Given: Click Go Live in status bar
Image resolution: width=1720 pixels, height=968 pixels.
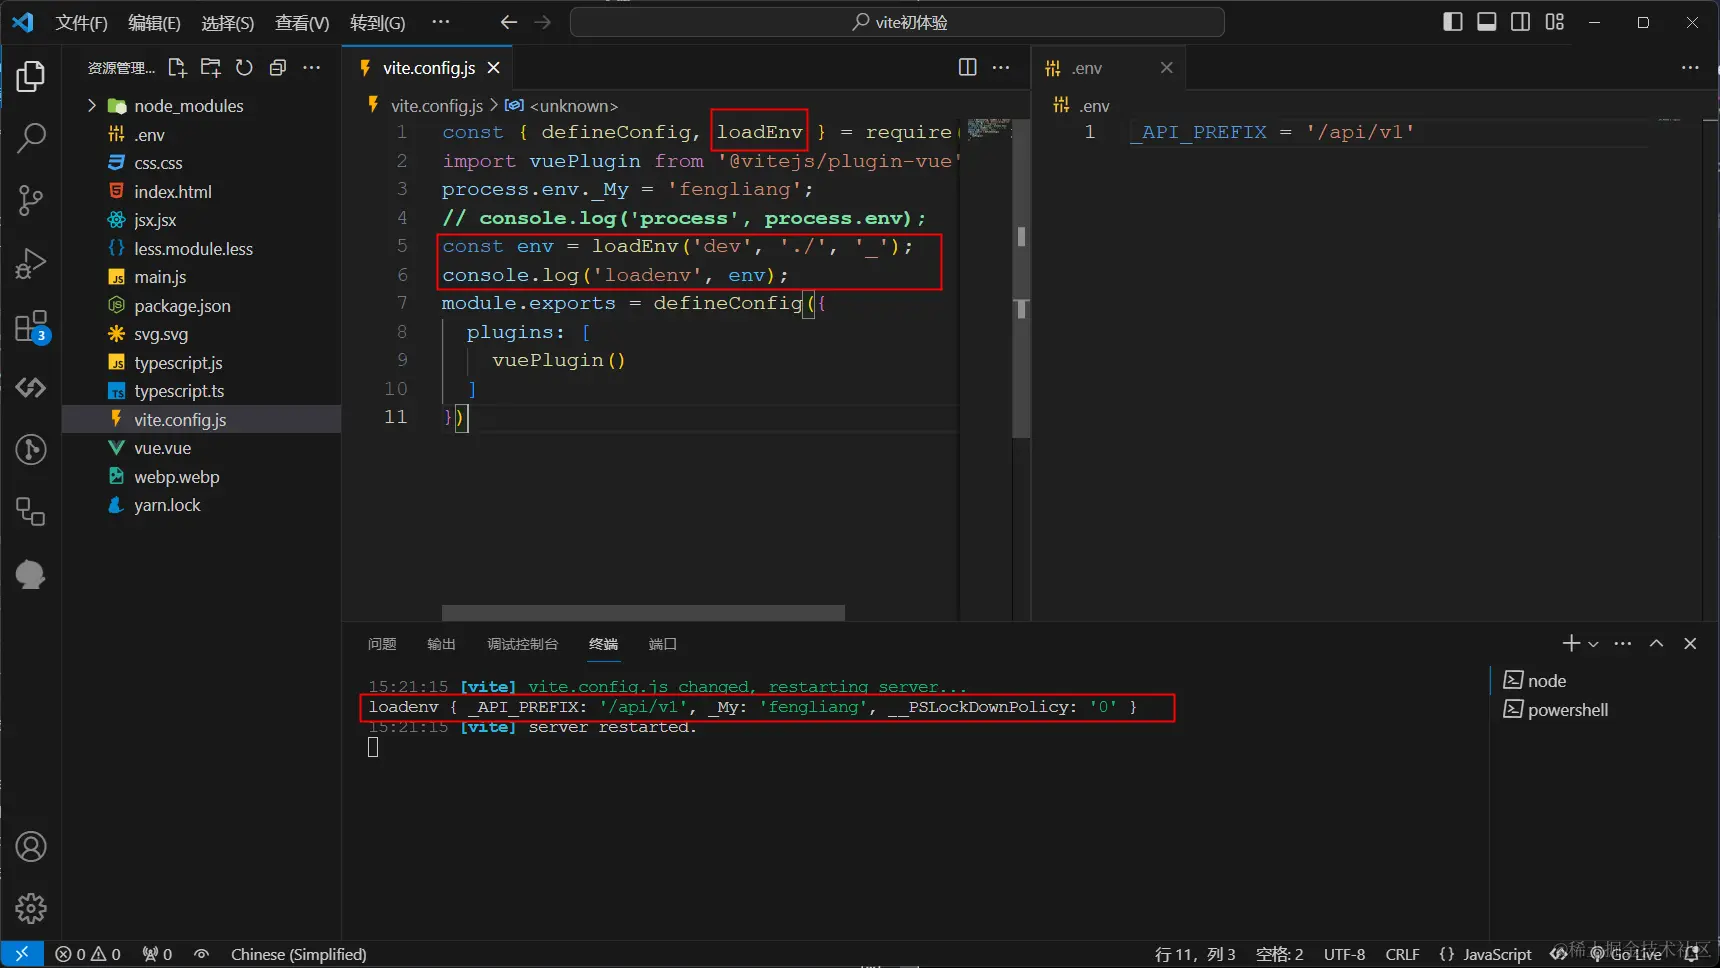Looking at the screenshot, I should pos(1626,954).
